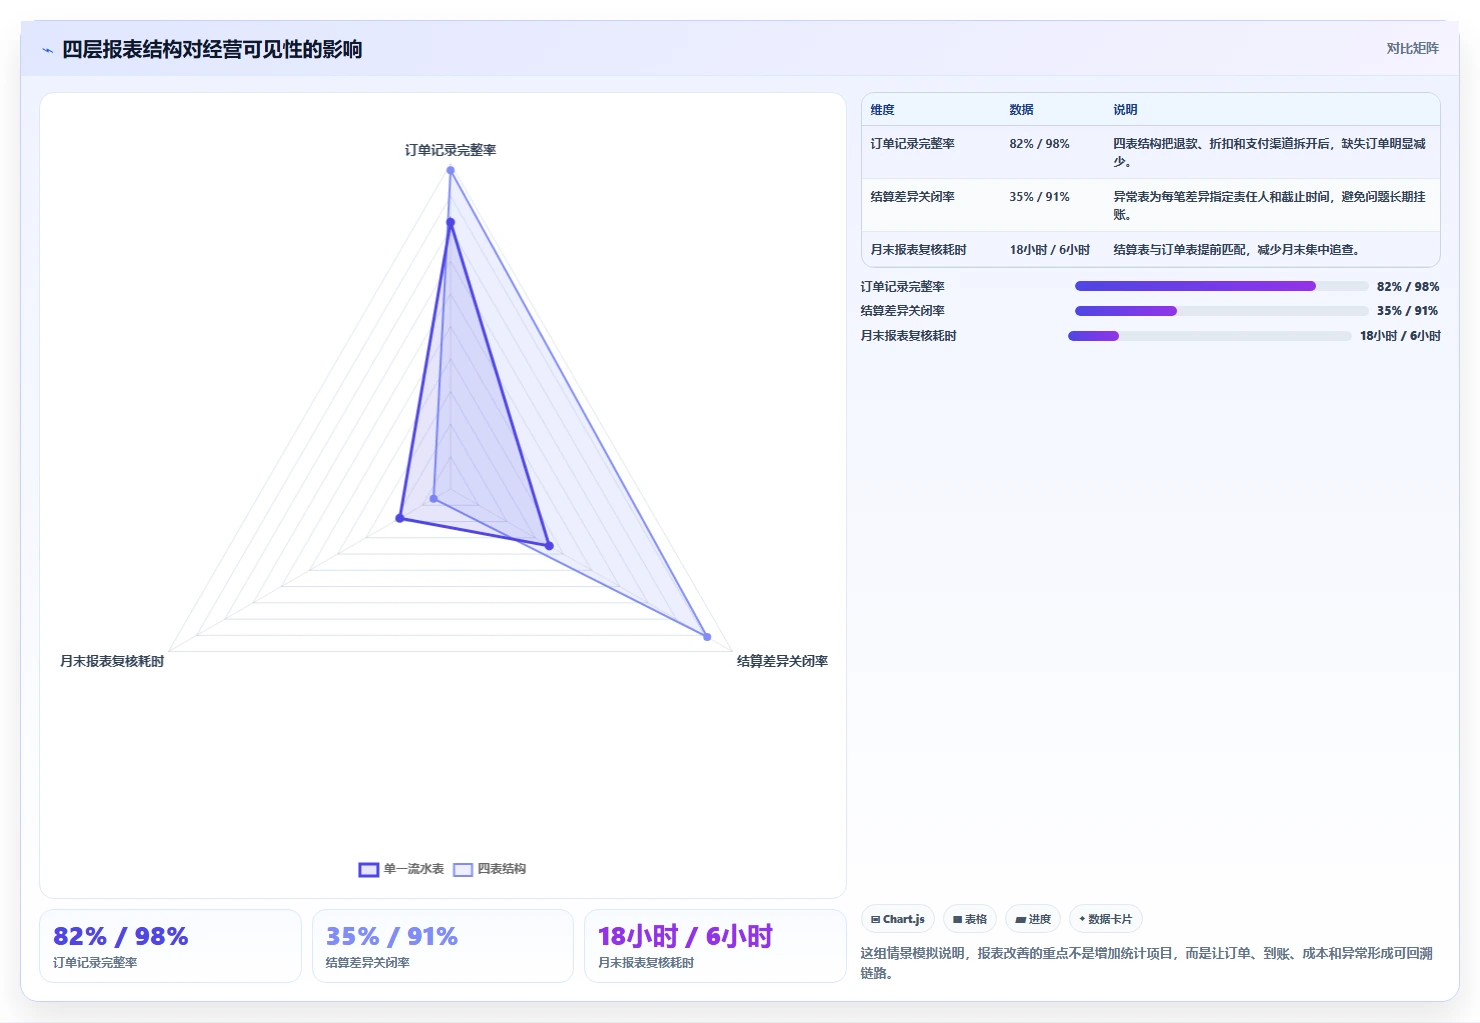
Task: Click the 18小时 / 6小时 table cell
Action: (1049, 250)
